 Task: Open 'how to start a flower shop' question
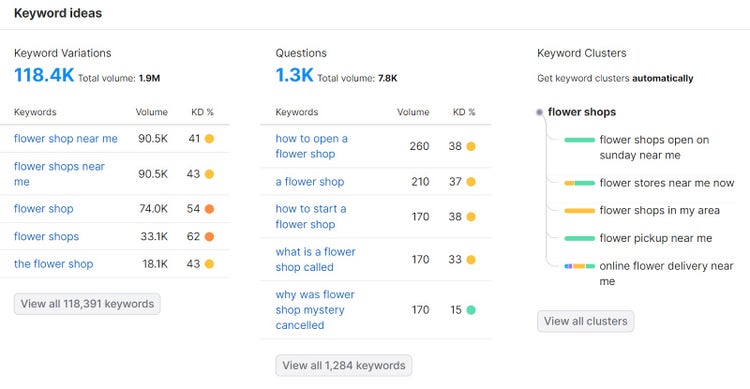(310, 217)
